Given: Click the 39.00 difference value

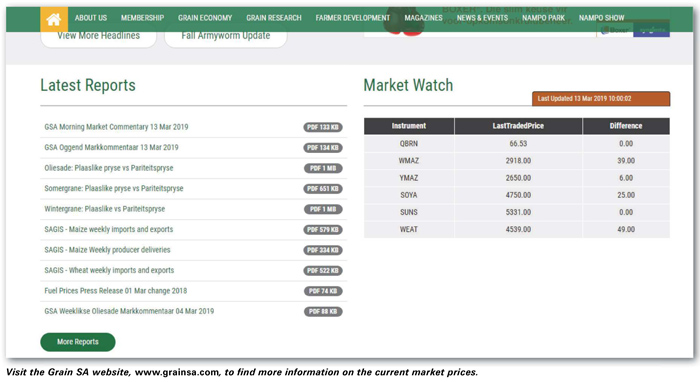Looking at the screenshot, I should point(626,161).
